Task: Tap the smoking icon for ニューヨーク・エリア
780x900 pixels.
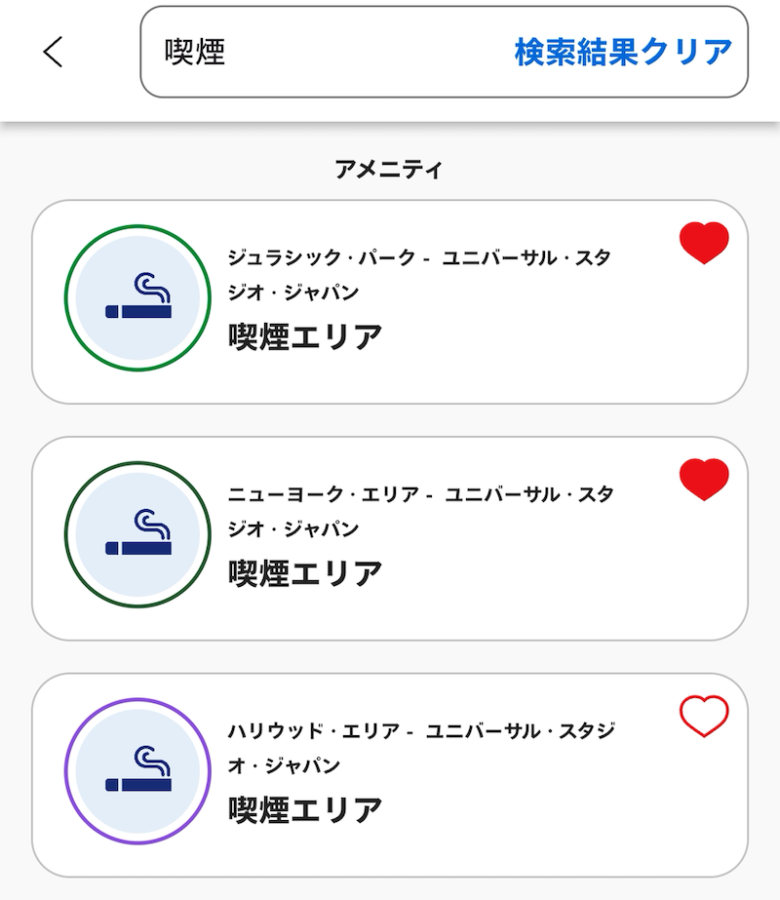Action: coord(138,535)
